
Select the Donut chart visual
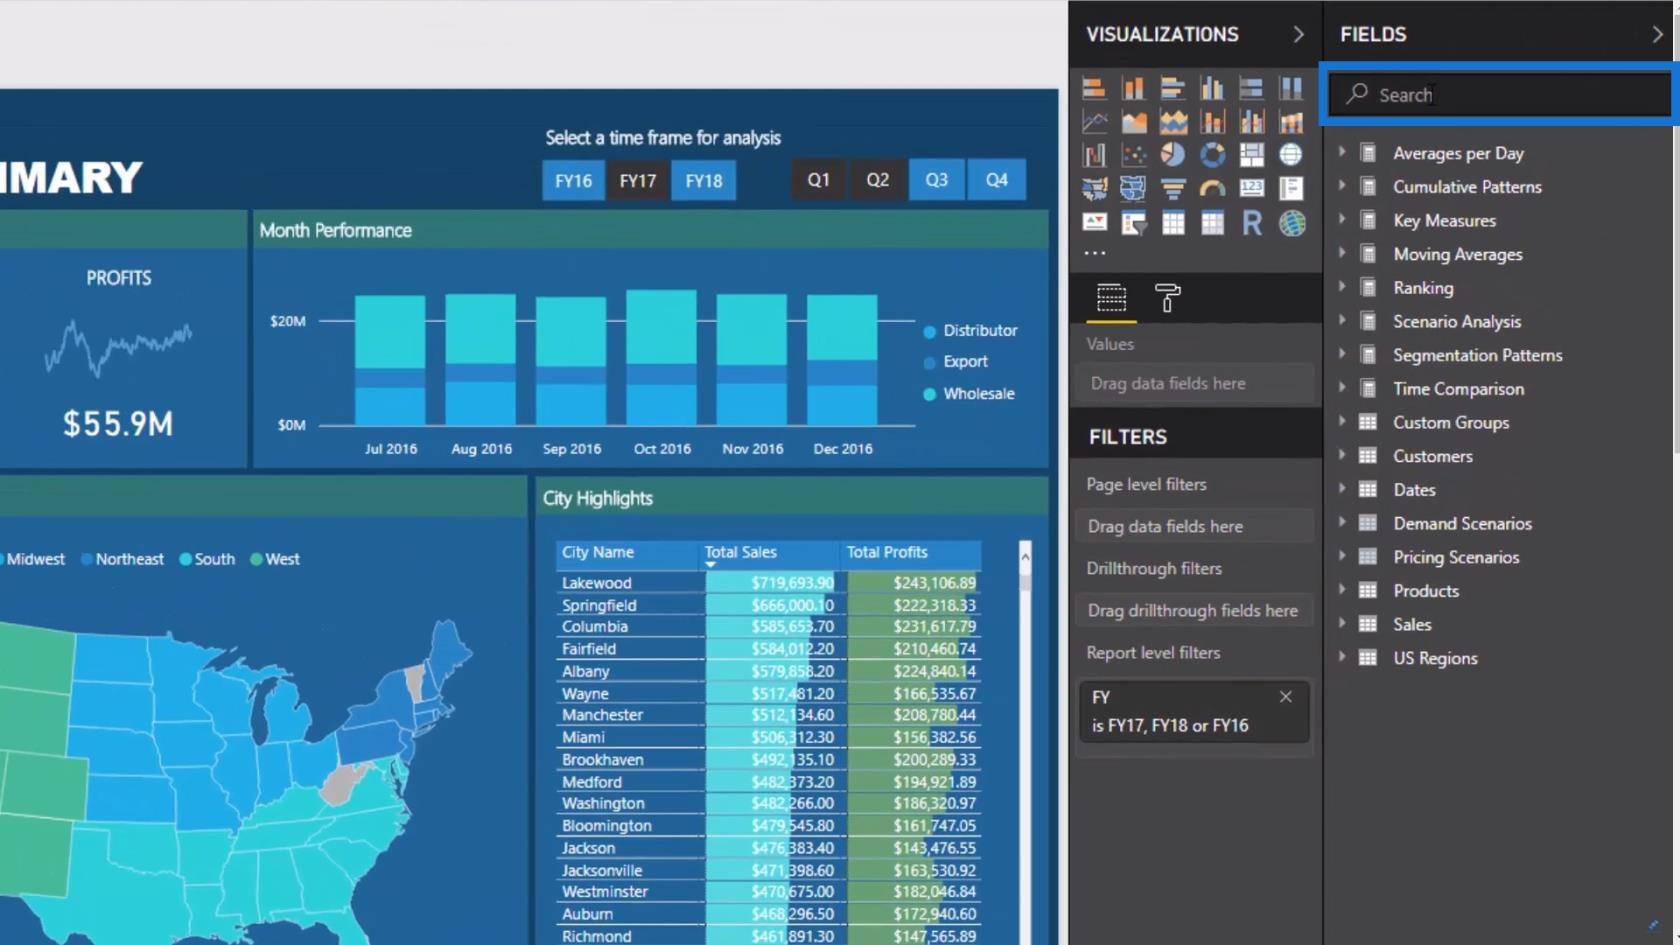point(1212,155)
